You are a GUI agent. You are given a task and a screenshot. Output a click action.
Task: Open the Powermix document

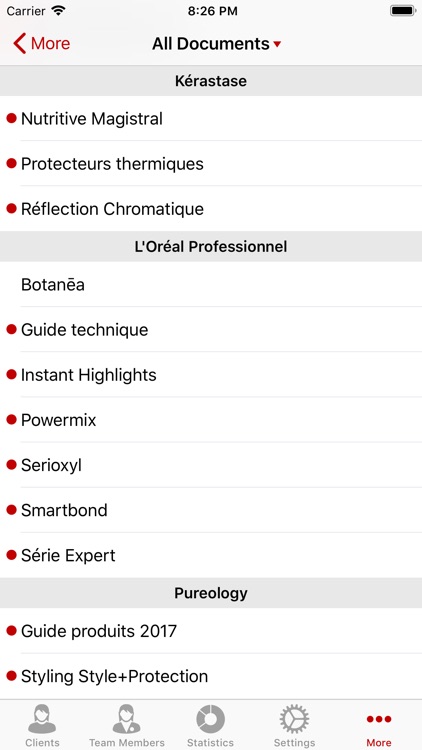[211, 419]
